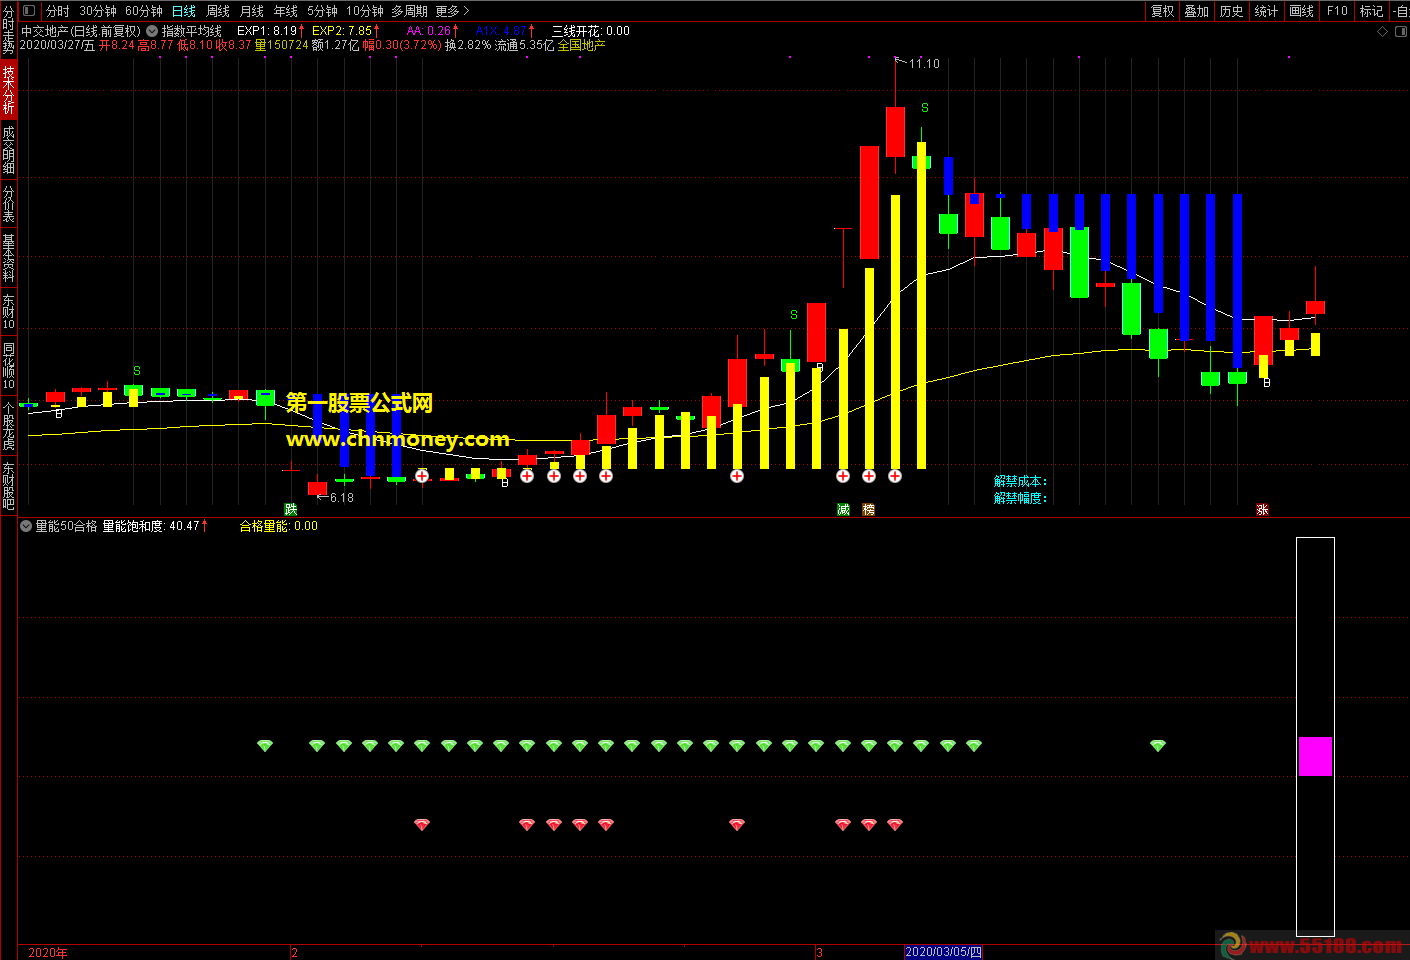Screen dimensions: 1410x960
Task: Click the 跌 event marker icon
Action: coord(291,509)
